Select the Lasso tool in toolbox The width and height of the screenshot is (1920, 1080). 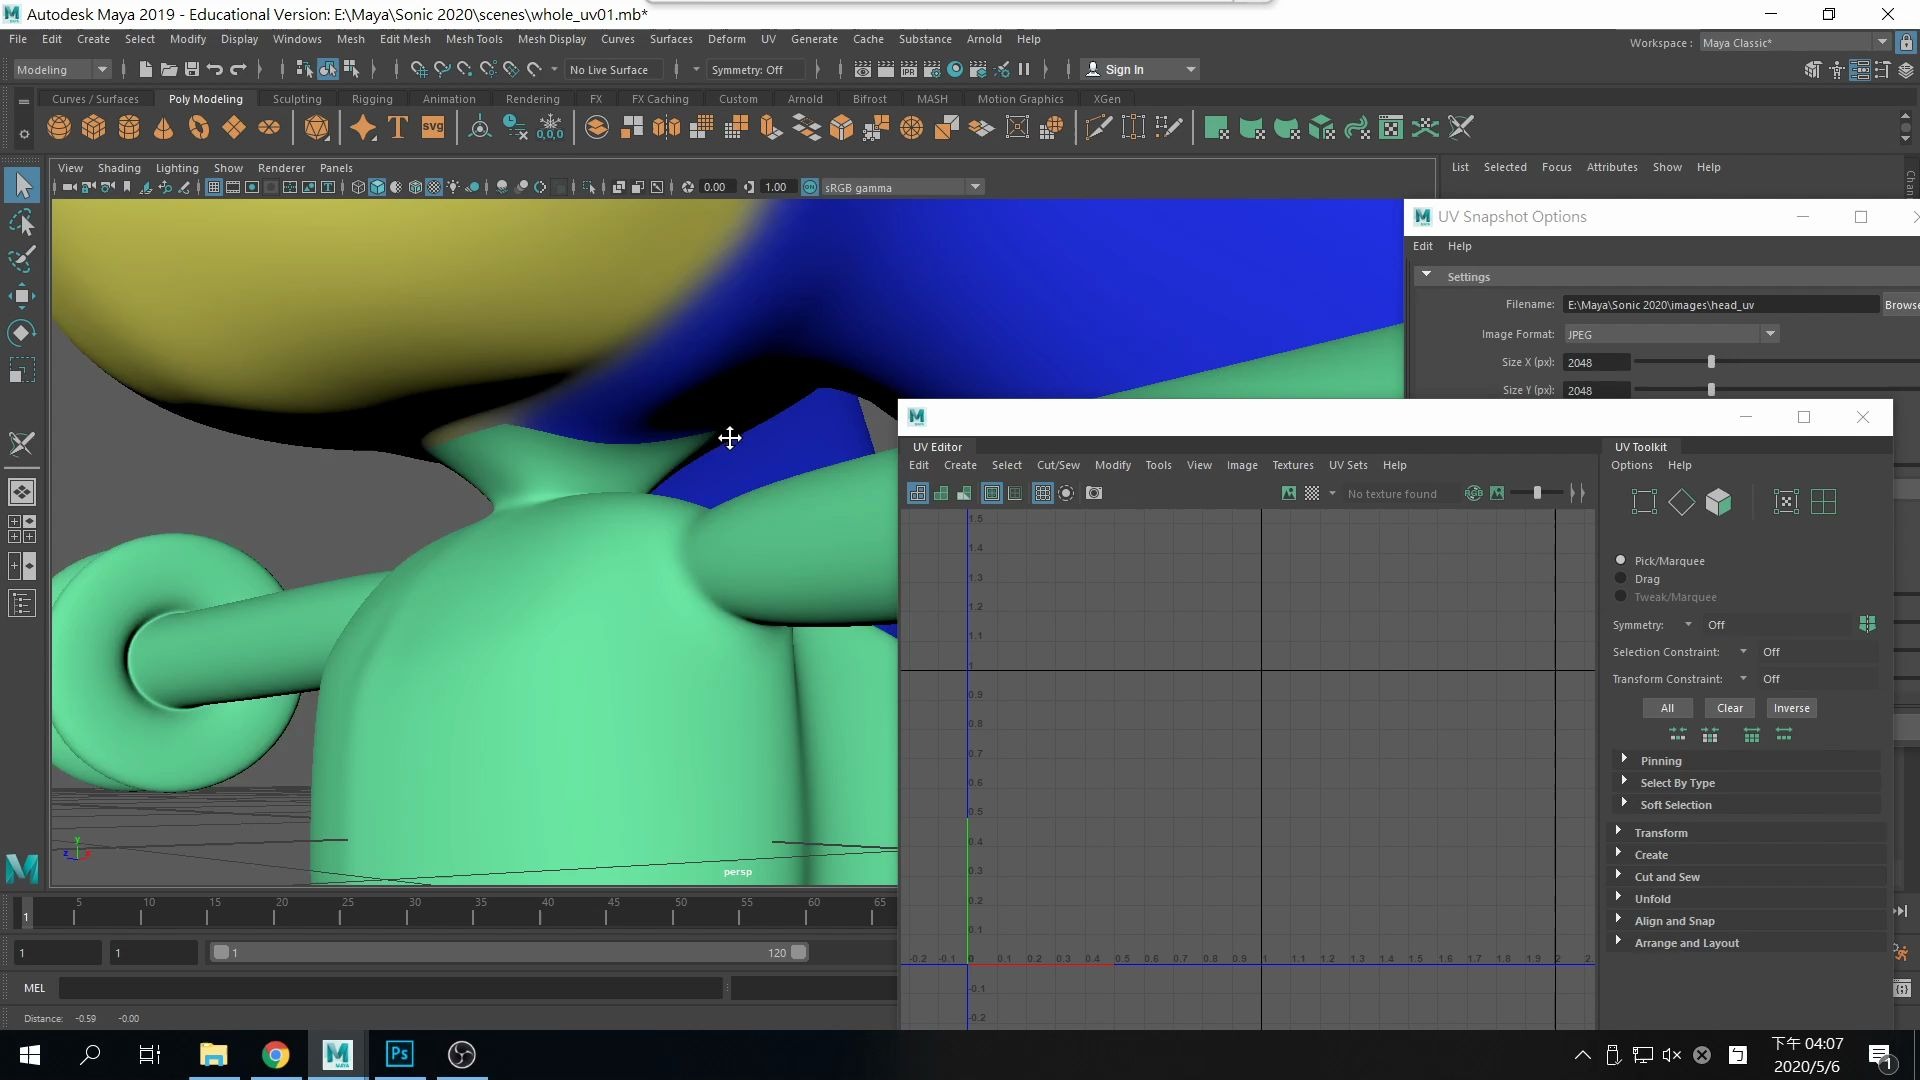pos(22,222)
